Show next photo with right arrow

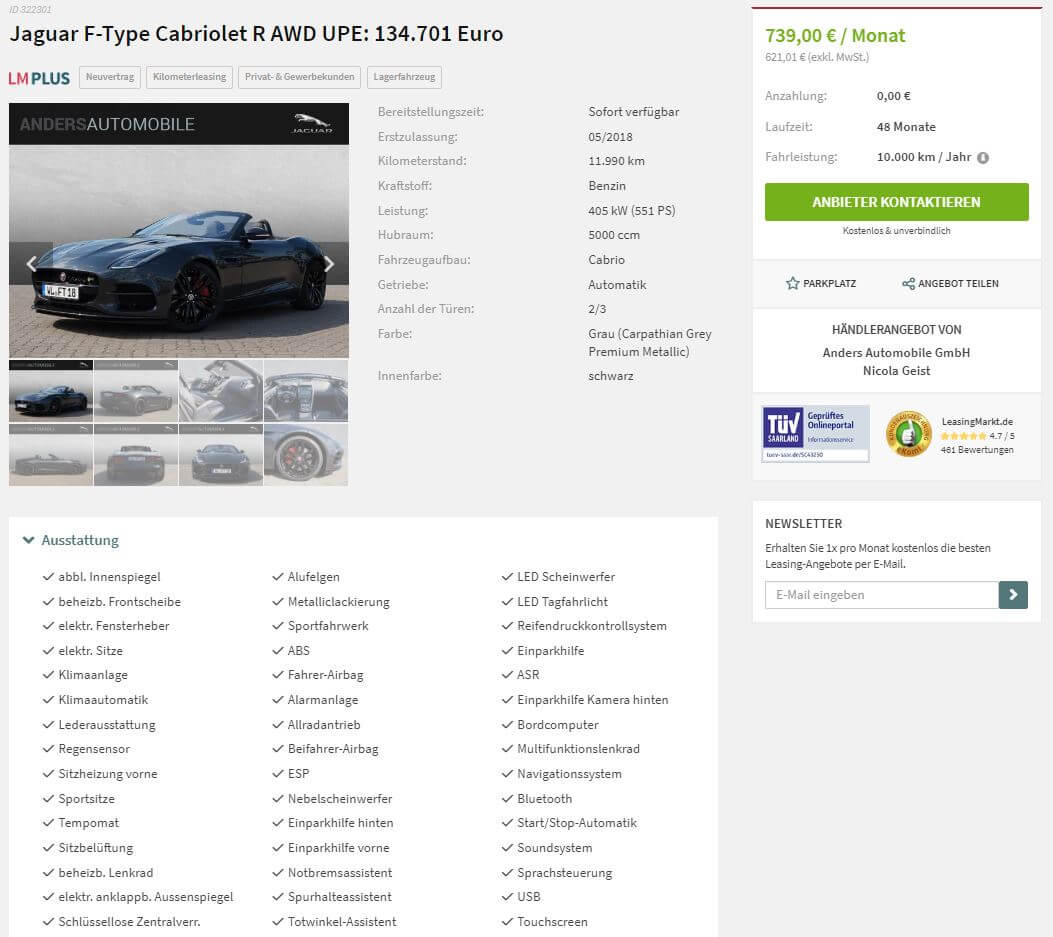coord(329,264)
